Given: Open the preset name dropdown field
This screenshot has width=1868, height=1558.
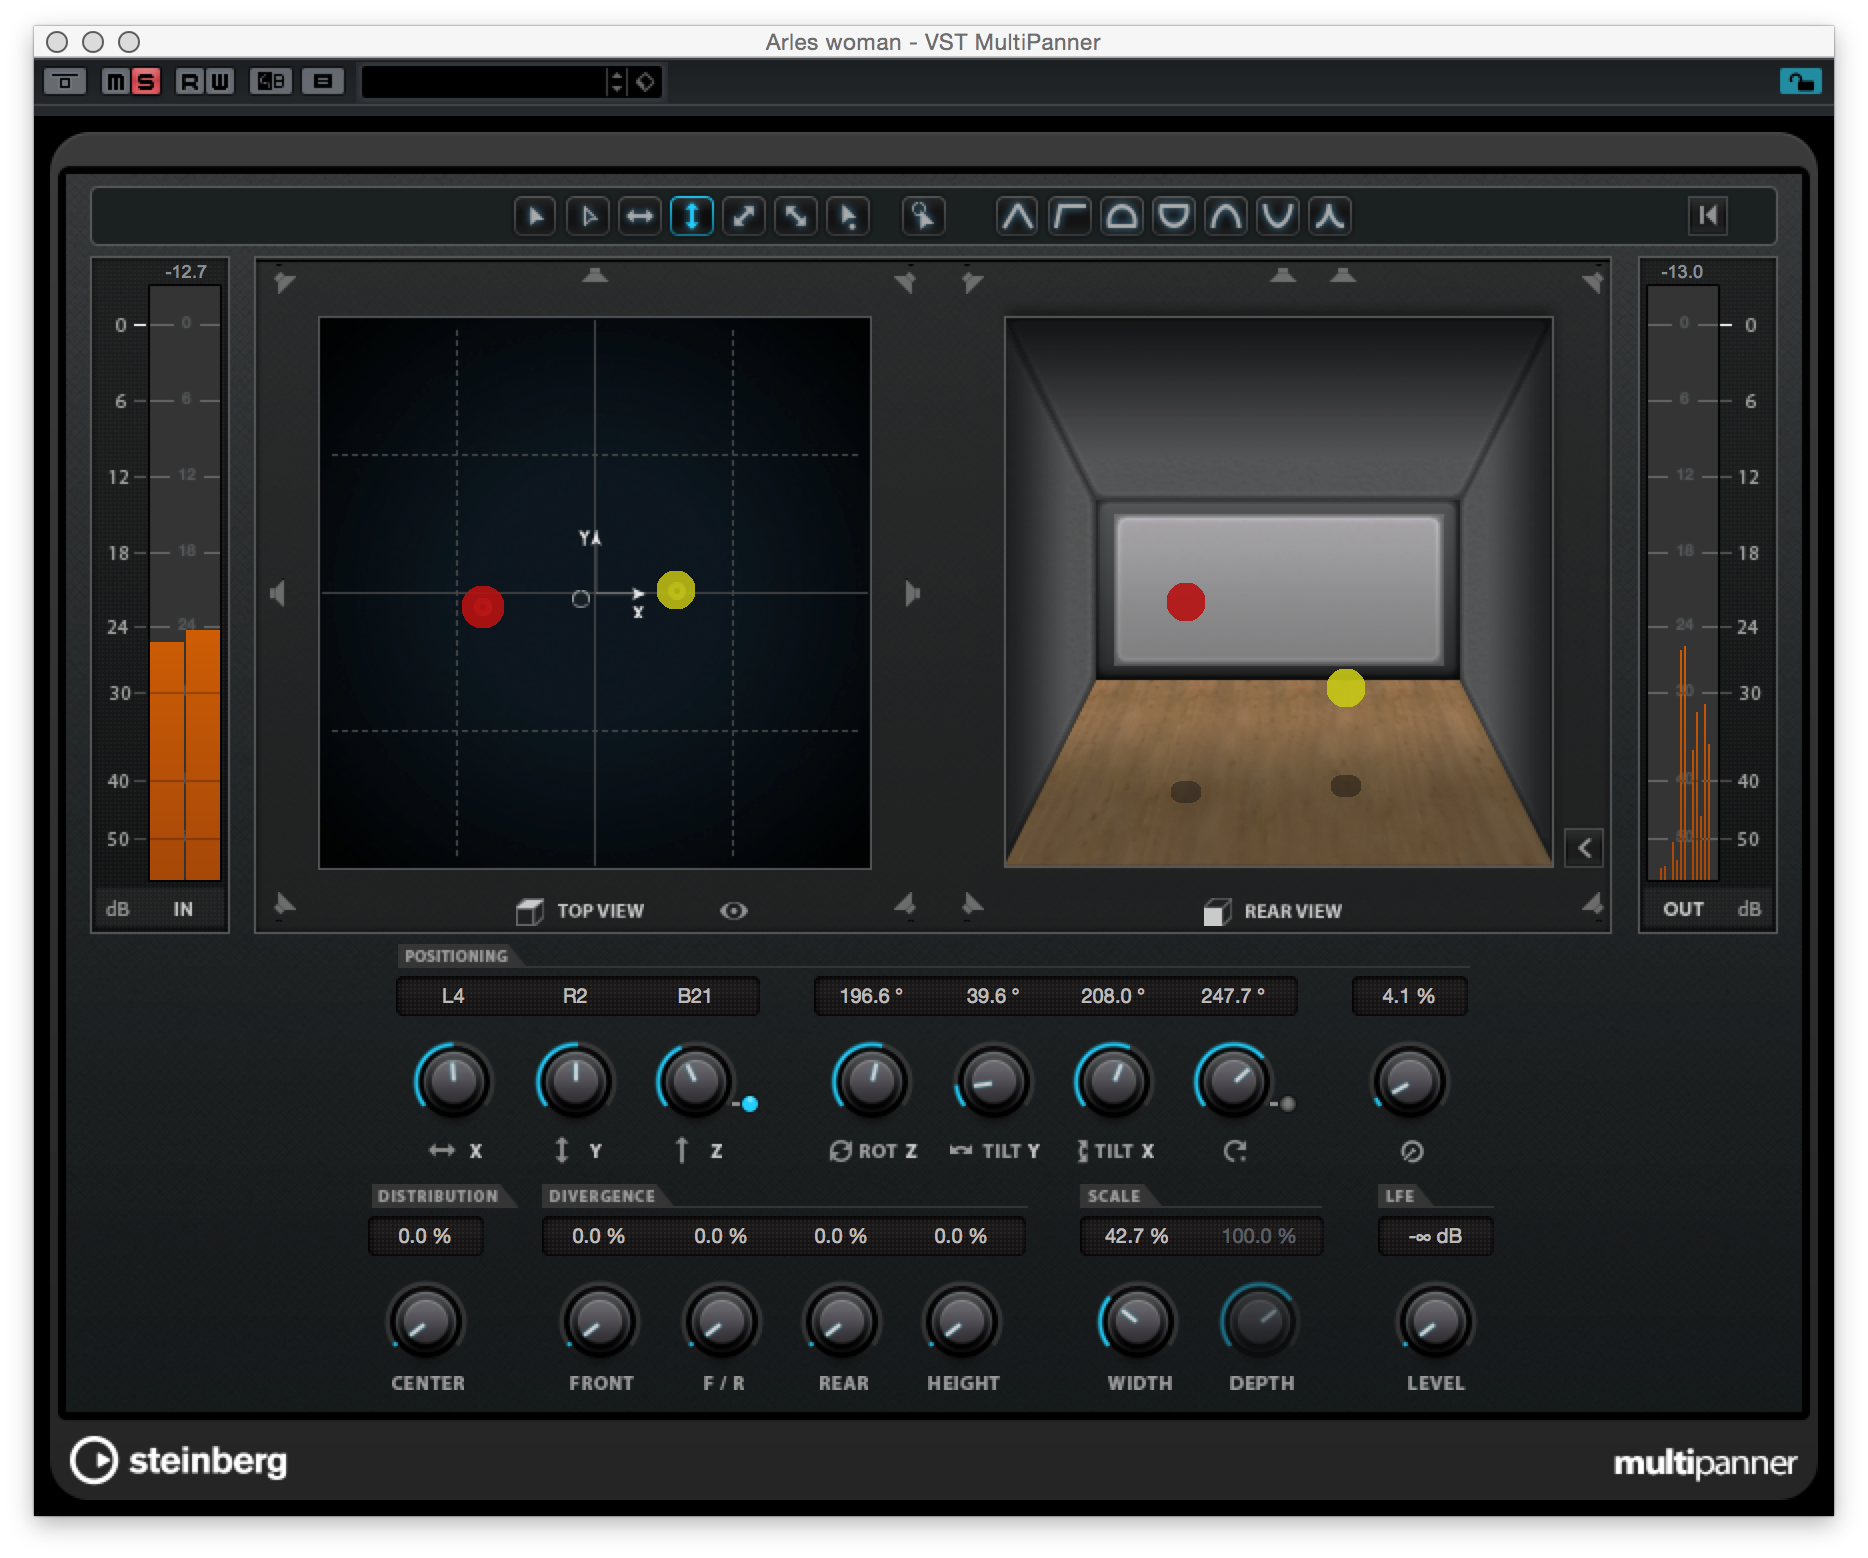Looking at the screenshot, I should point(484,82).
